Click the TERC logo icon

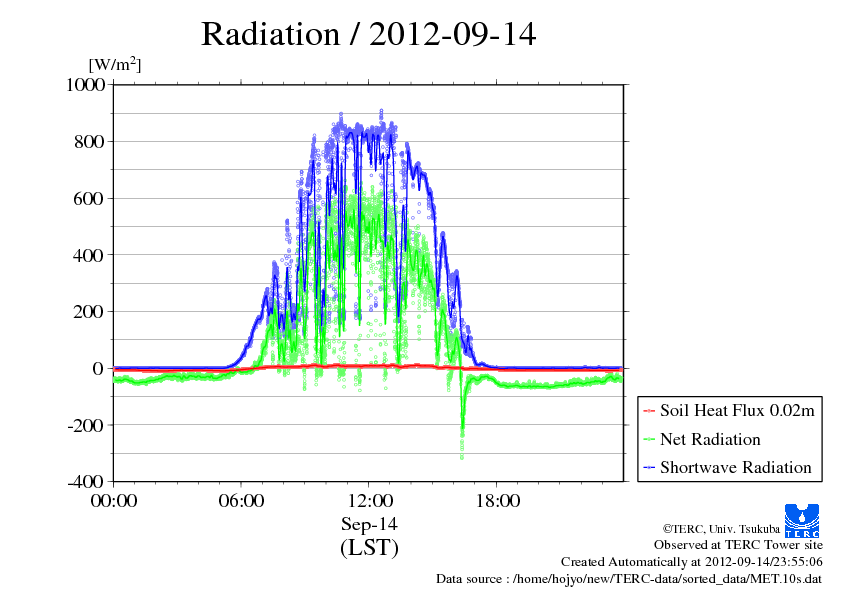click(802, 520)
